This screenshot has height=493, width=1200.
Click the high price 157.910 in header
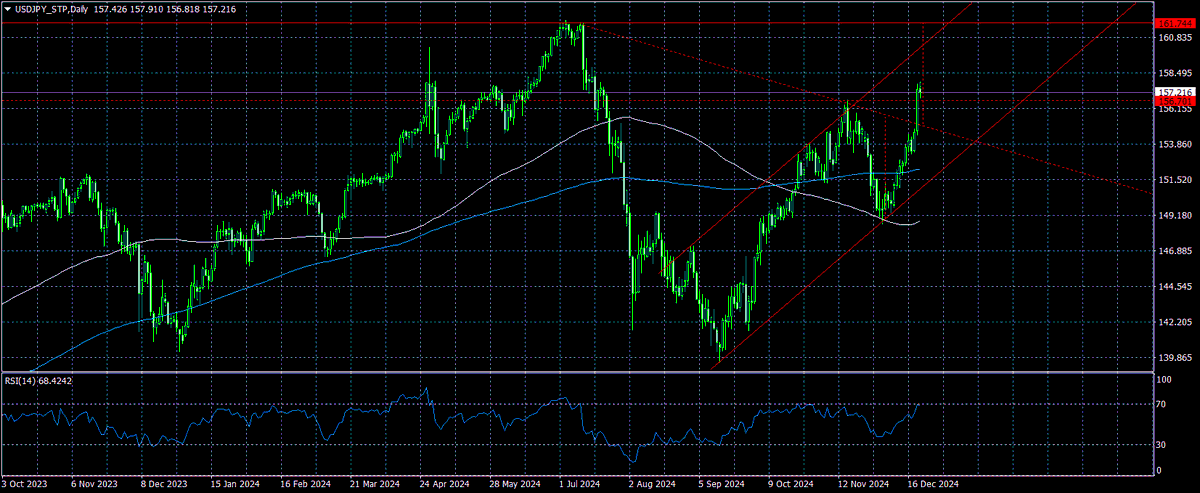tap(147, 7)
